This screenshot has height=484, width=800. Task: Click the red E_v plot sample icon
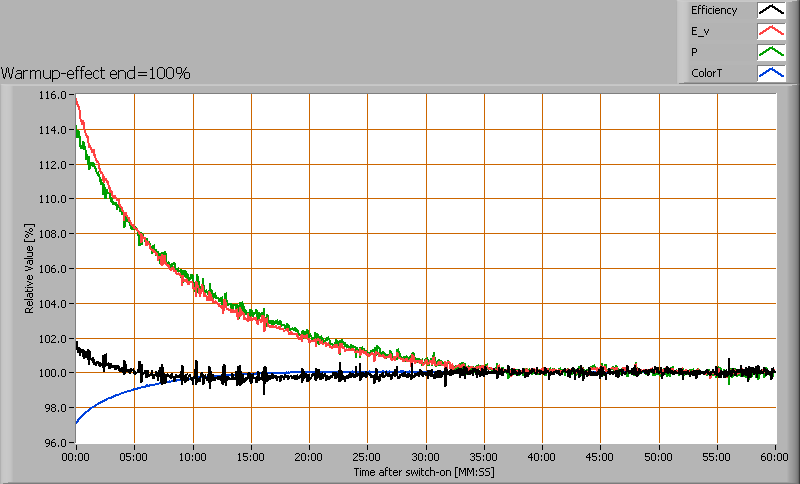pos(770,32)
